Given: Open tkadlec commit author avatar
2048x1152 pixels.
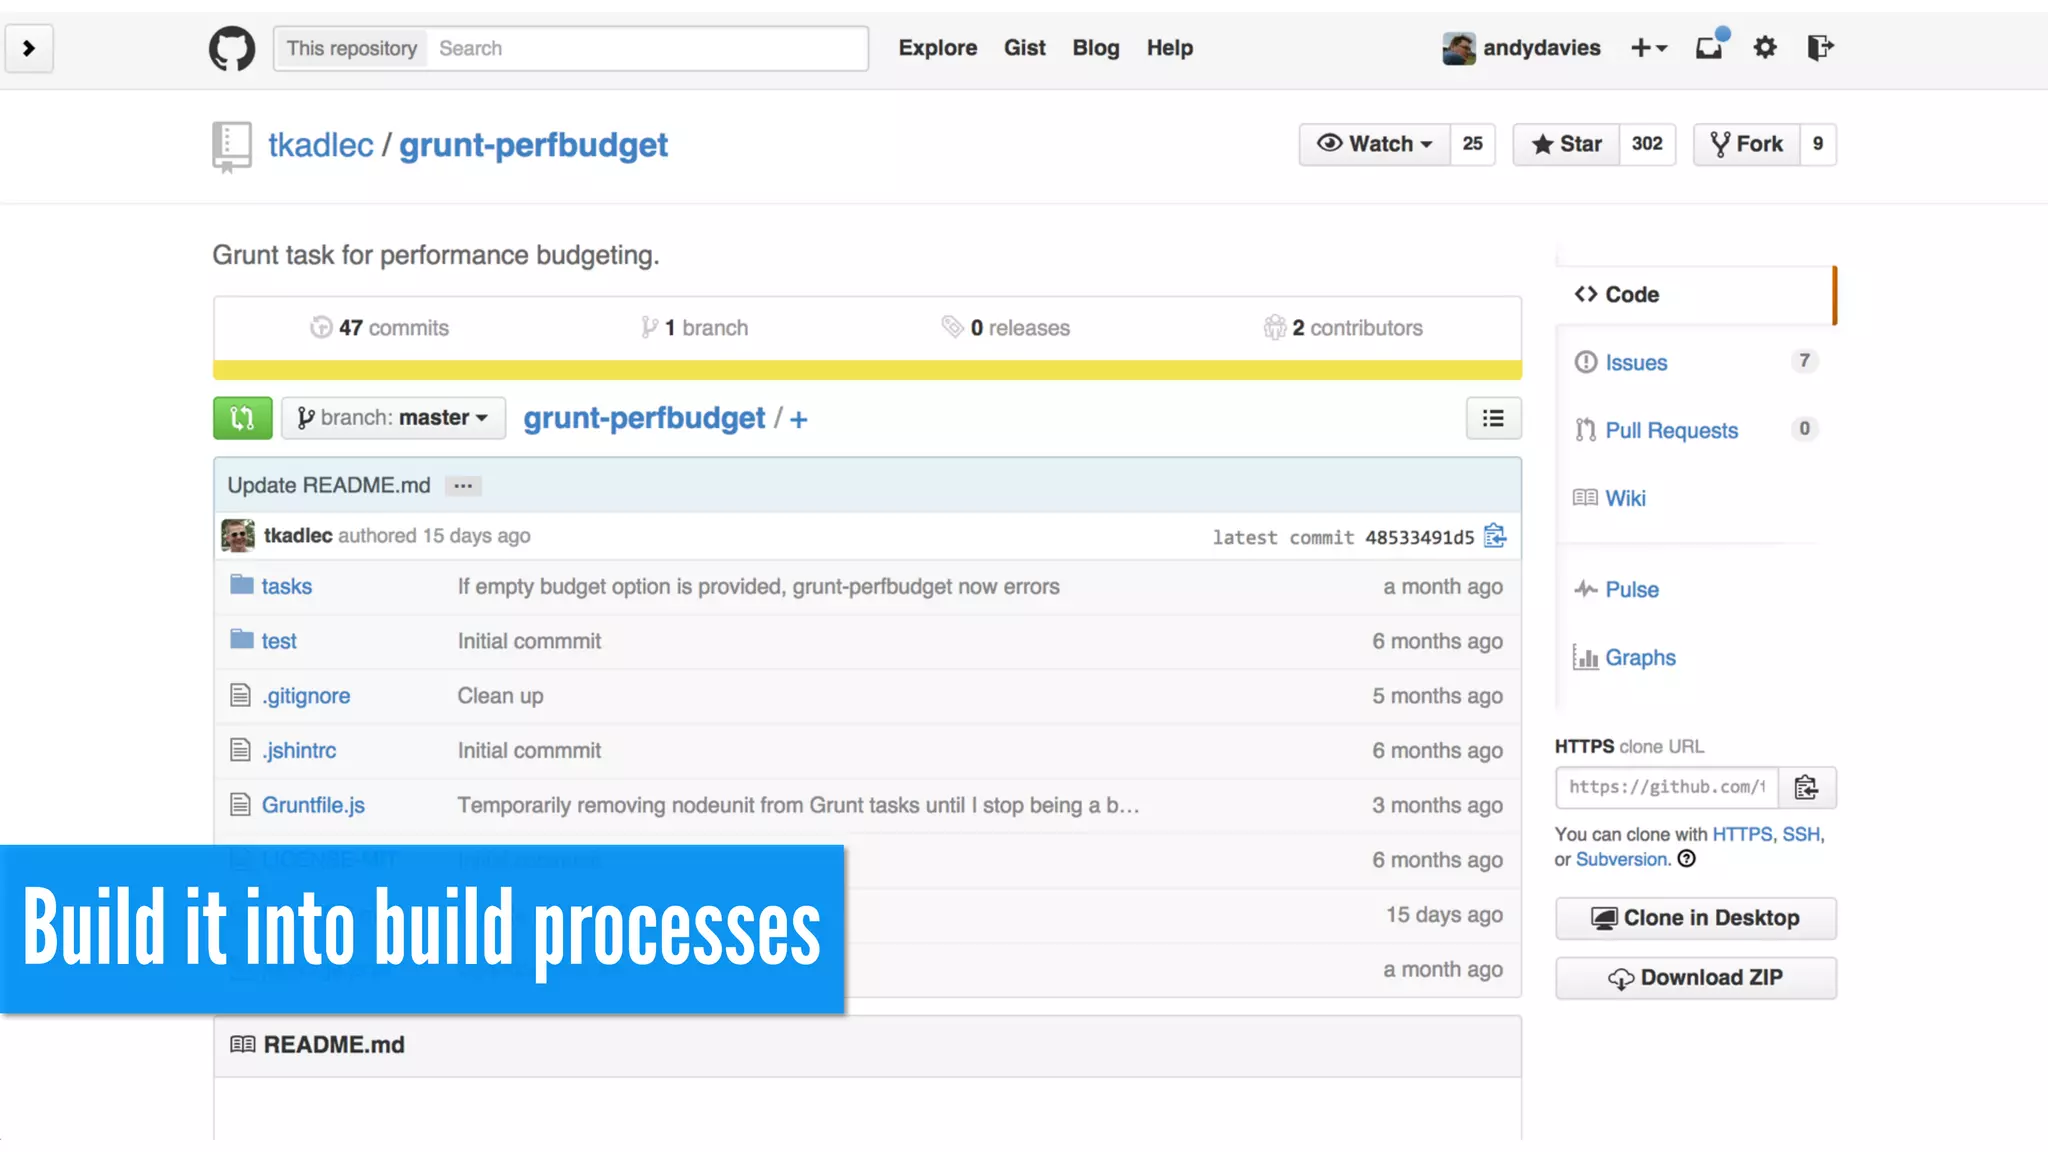Looking at the screenshot, I should coord(238,536).
